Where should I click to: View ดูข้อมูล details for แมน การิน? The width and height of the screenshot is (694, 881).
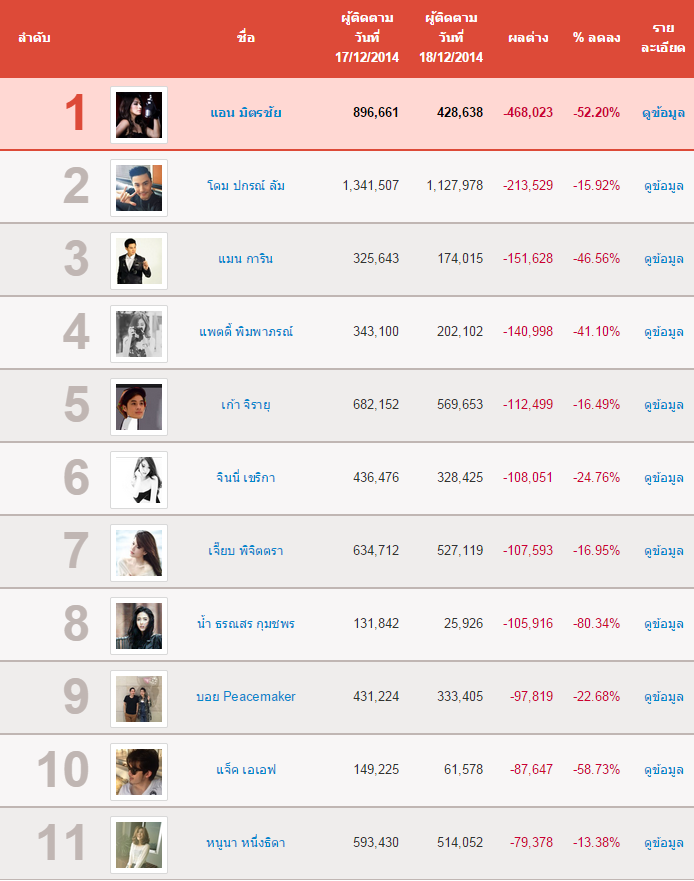tap(664, 259)
